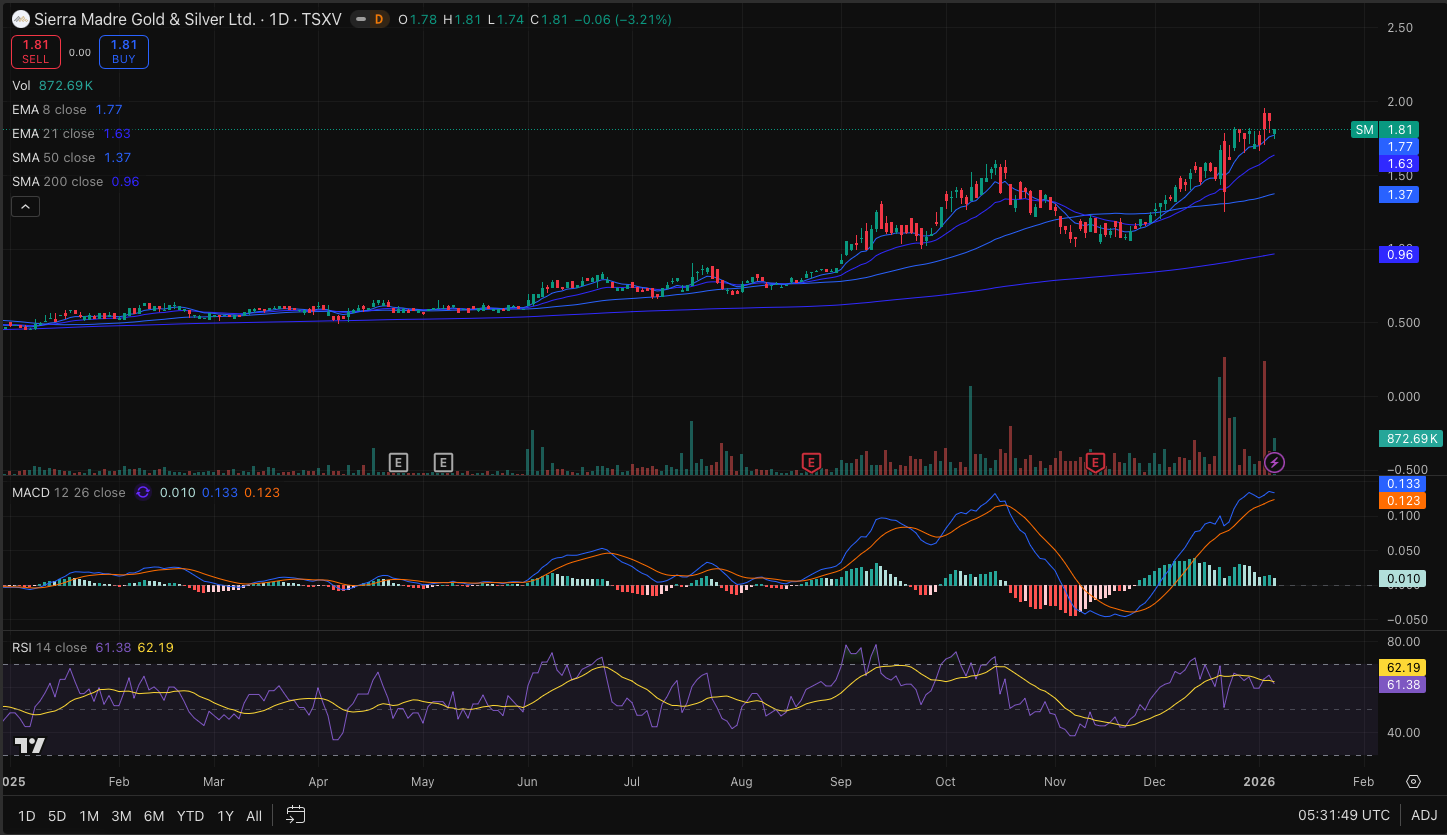Toggle the ADJ adjusted data button
1447x835 pixels.
tap(1424, 815)
